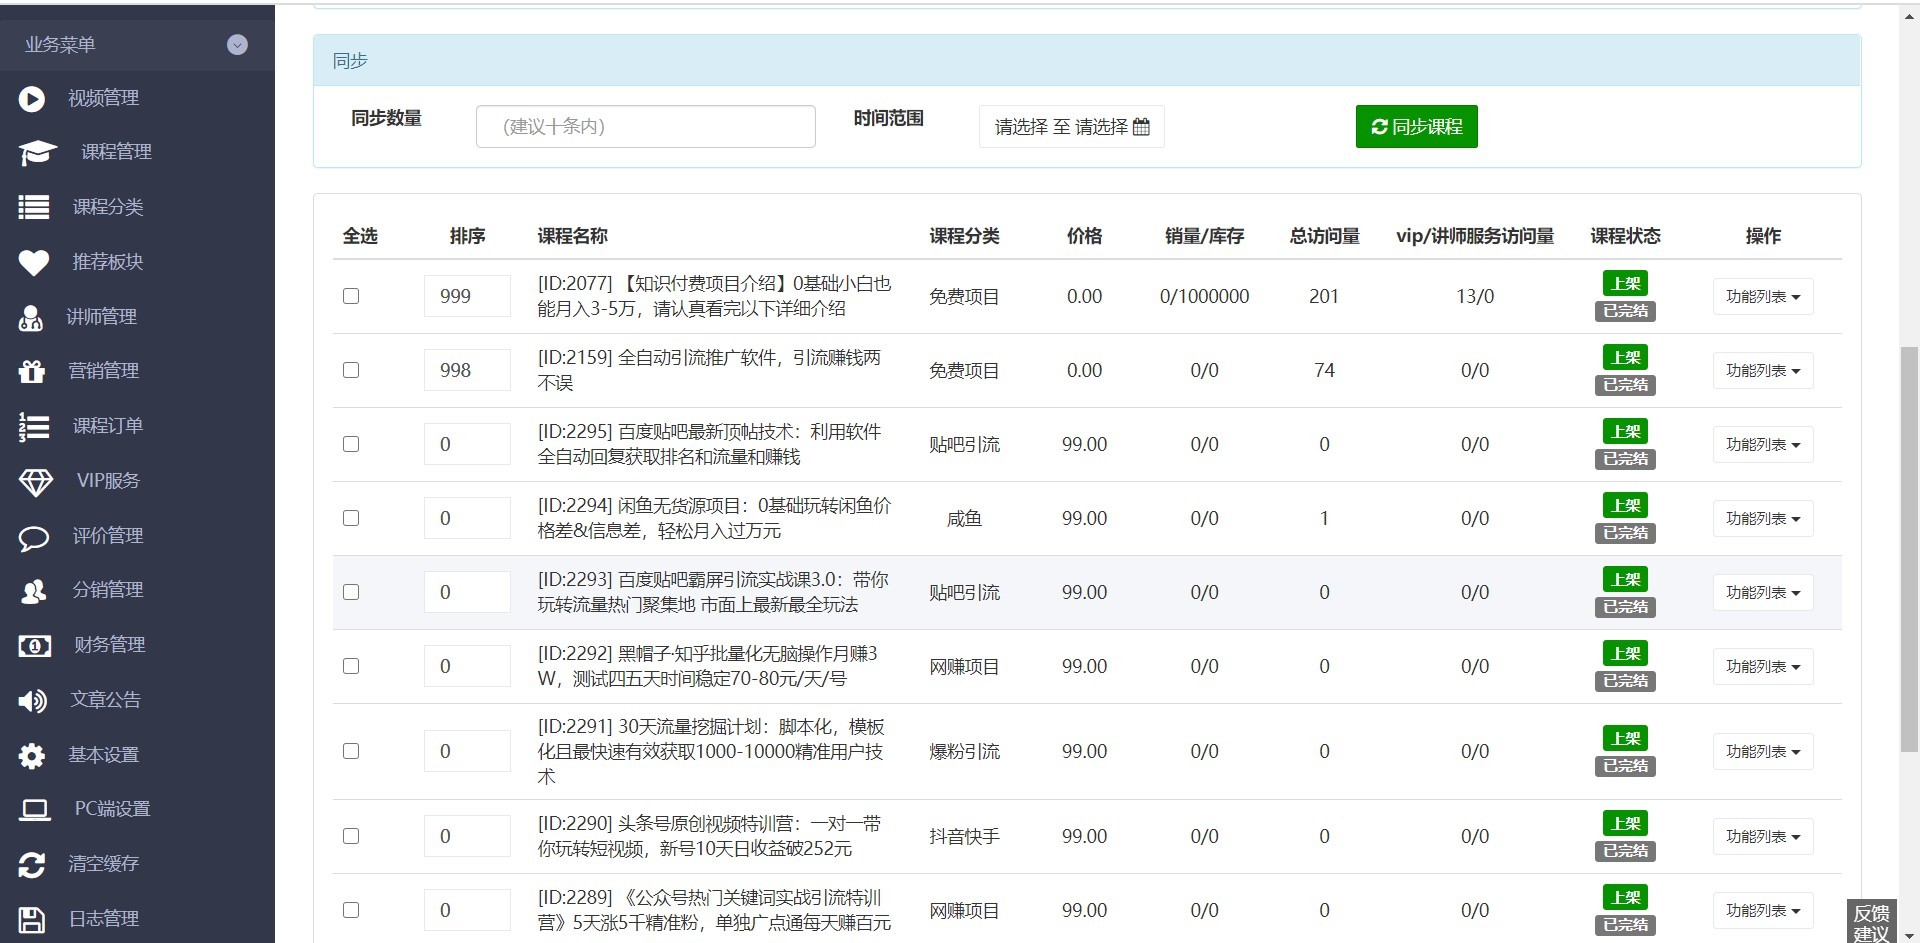The image size is (1920, 943).
Task: Select checkbox for course ID:2294 闲鱼
Action: click(x=351, y=518)
